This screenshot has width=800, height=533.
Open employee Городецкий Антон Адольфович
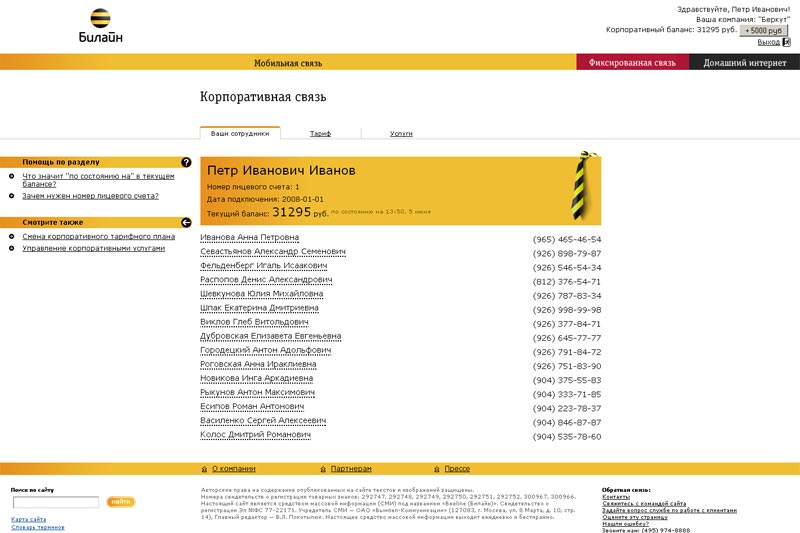(x=266, y=350)
